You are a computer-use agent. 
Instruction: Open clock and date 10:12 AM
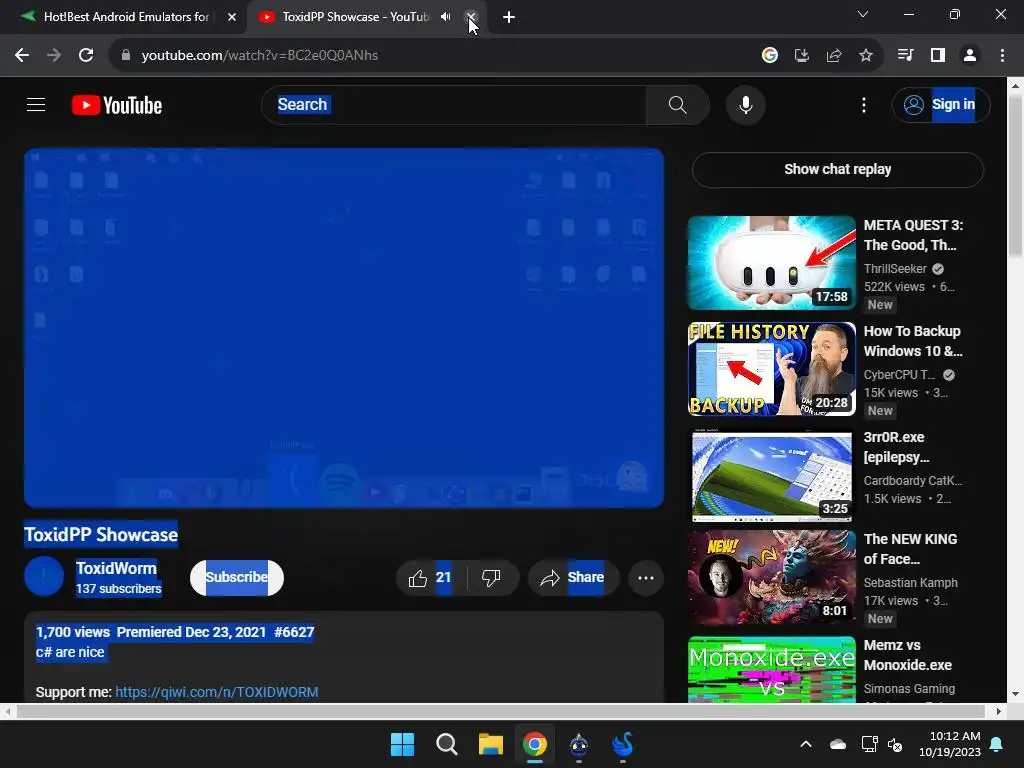click(950, 744)
